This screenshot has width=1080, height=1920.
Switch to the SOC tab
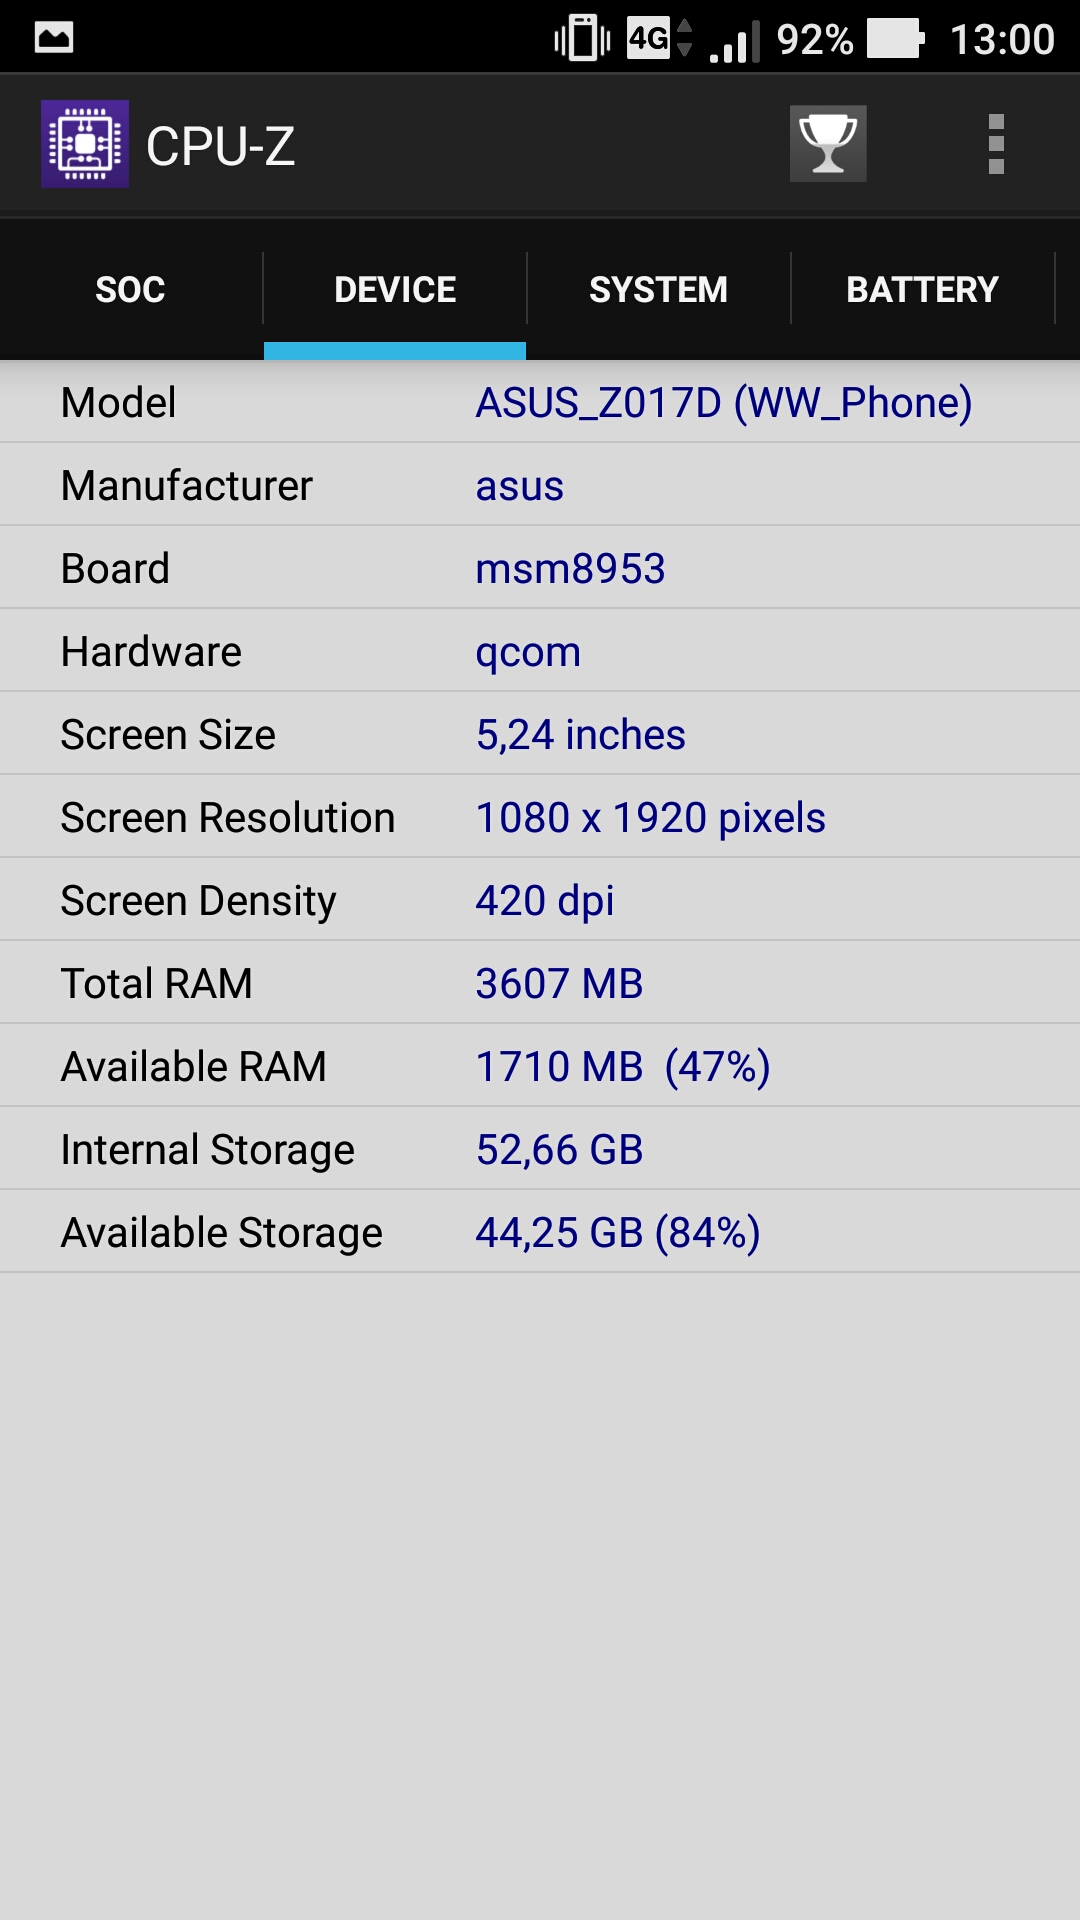131,289
